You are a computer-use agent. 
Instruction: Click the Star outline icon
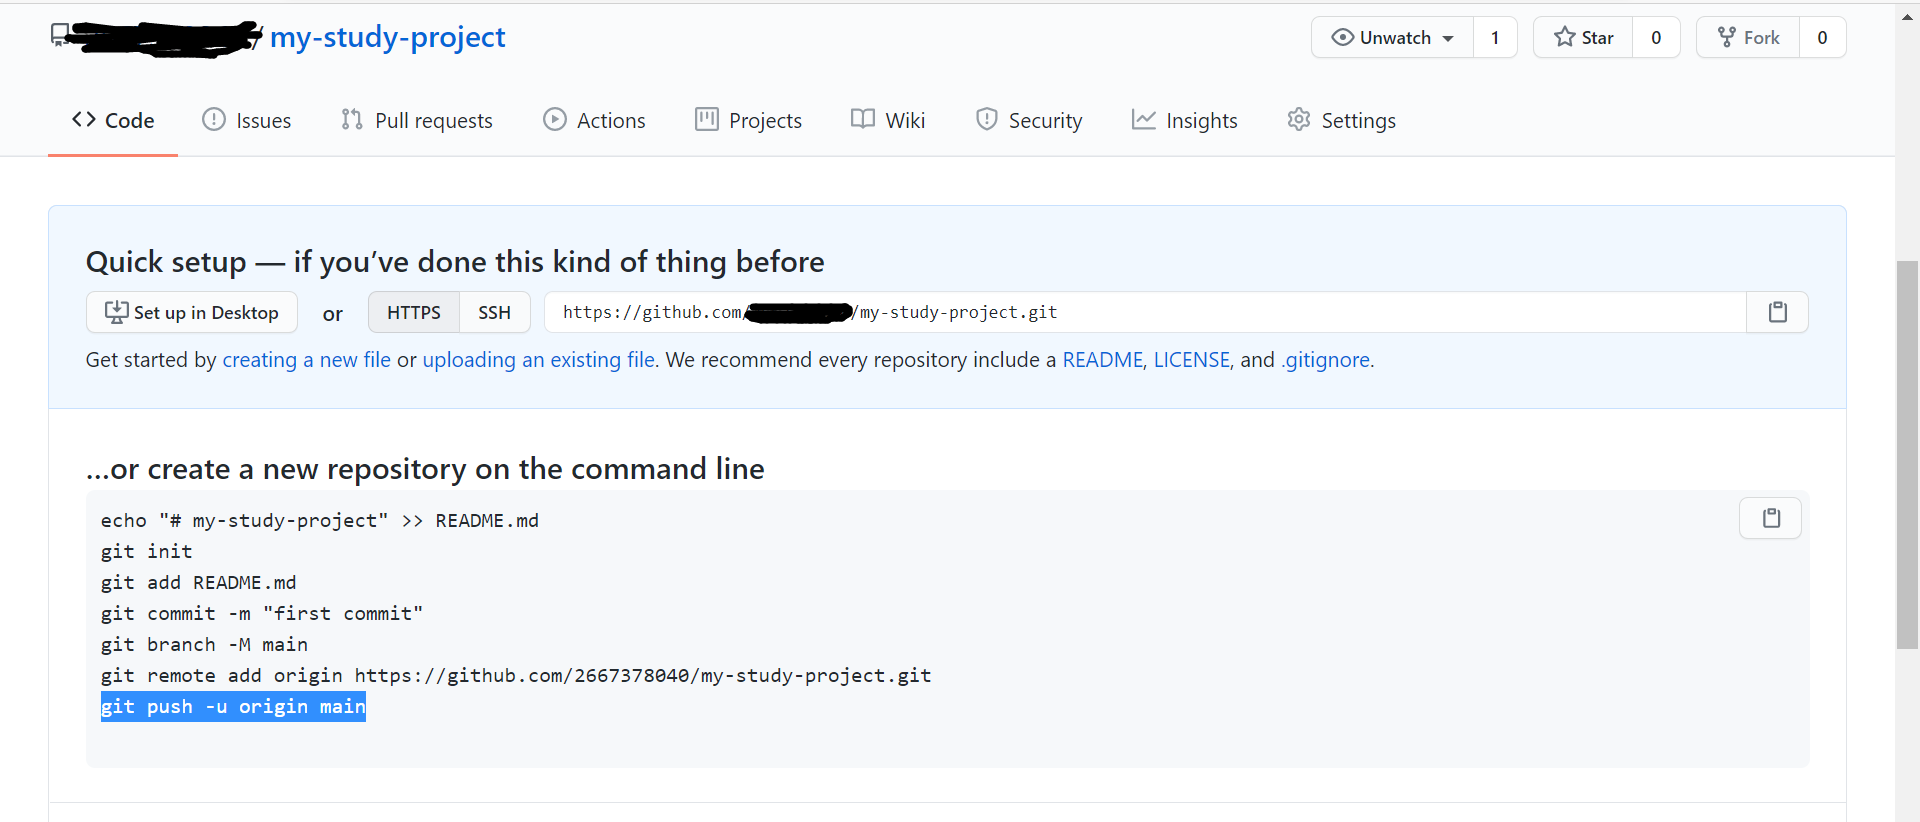click(1565, 37)
